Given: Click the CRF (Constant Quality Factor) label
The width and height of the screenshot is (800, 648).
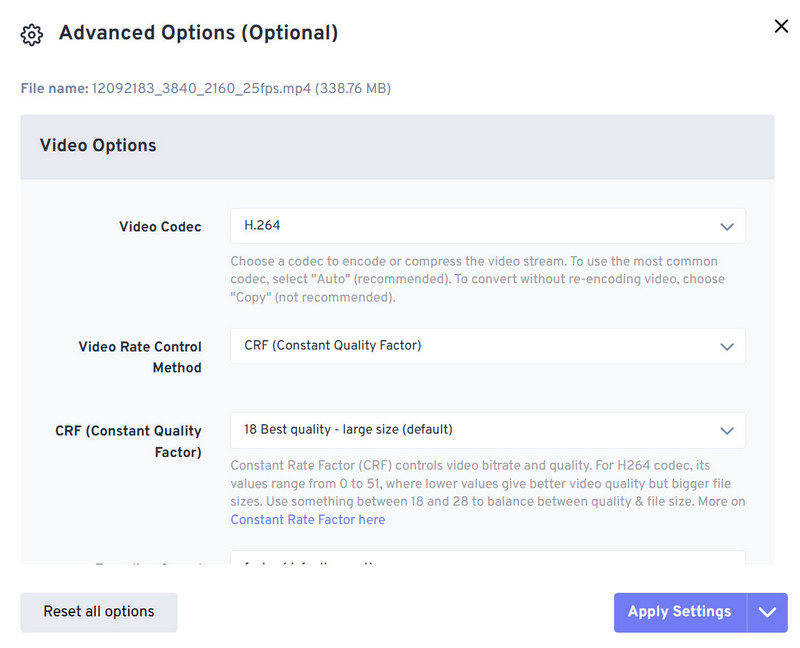Looking at the screenshot, I should (128, 441).
